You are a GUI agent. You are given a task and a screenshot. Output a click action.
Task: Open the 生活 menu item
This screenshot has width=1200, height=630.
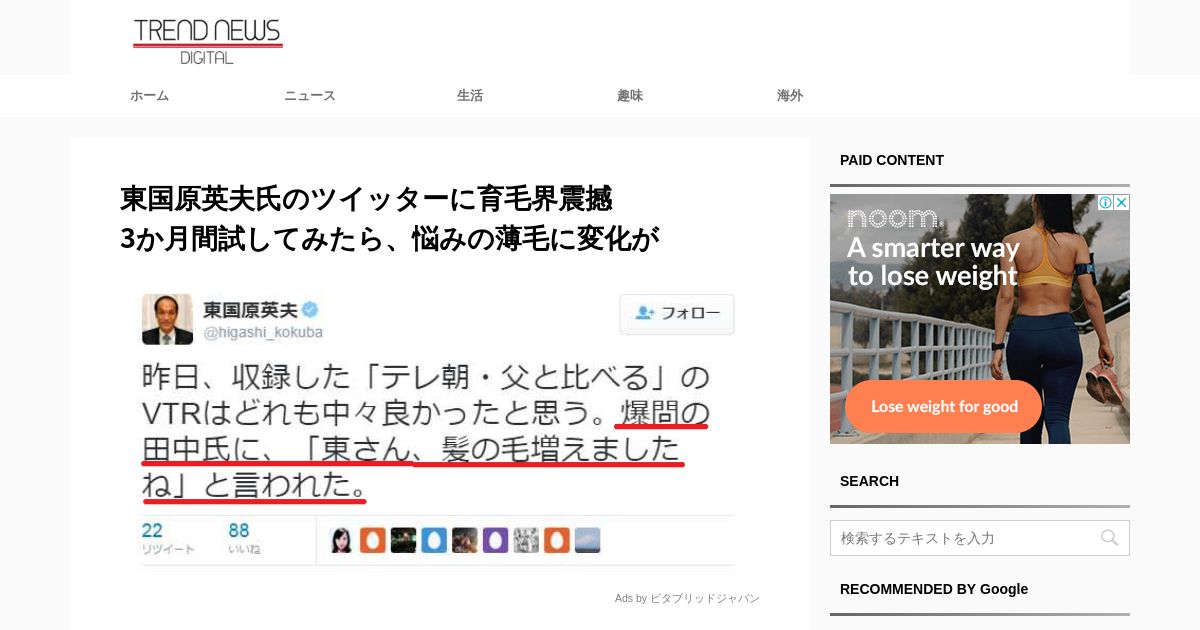[x=470, y=96]
